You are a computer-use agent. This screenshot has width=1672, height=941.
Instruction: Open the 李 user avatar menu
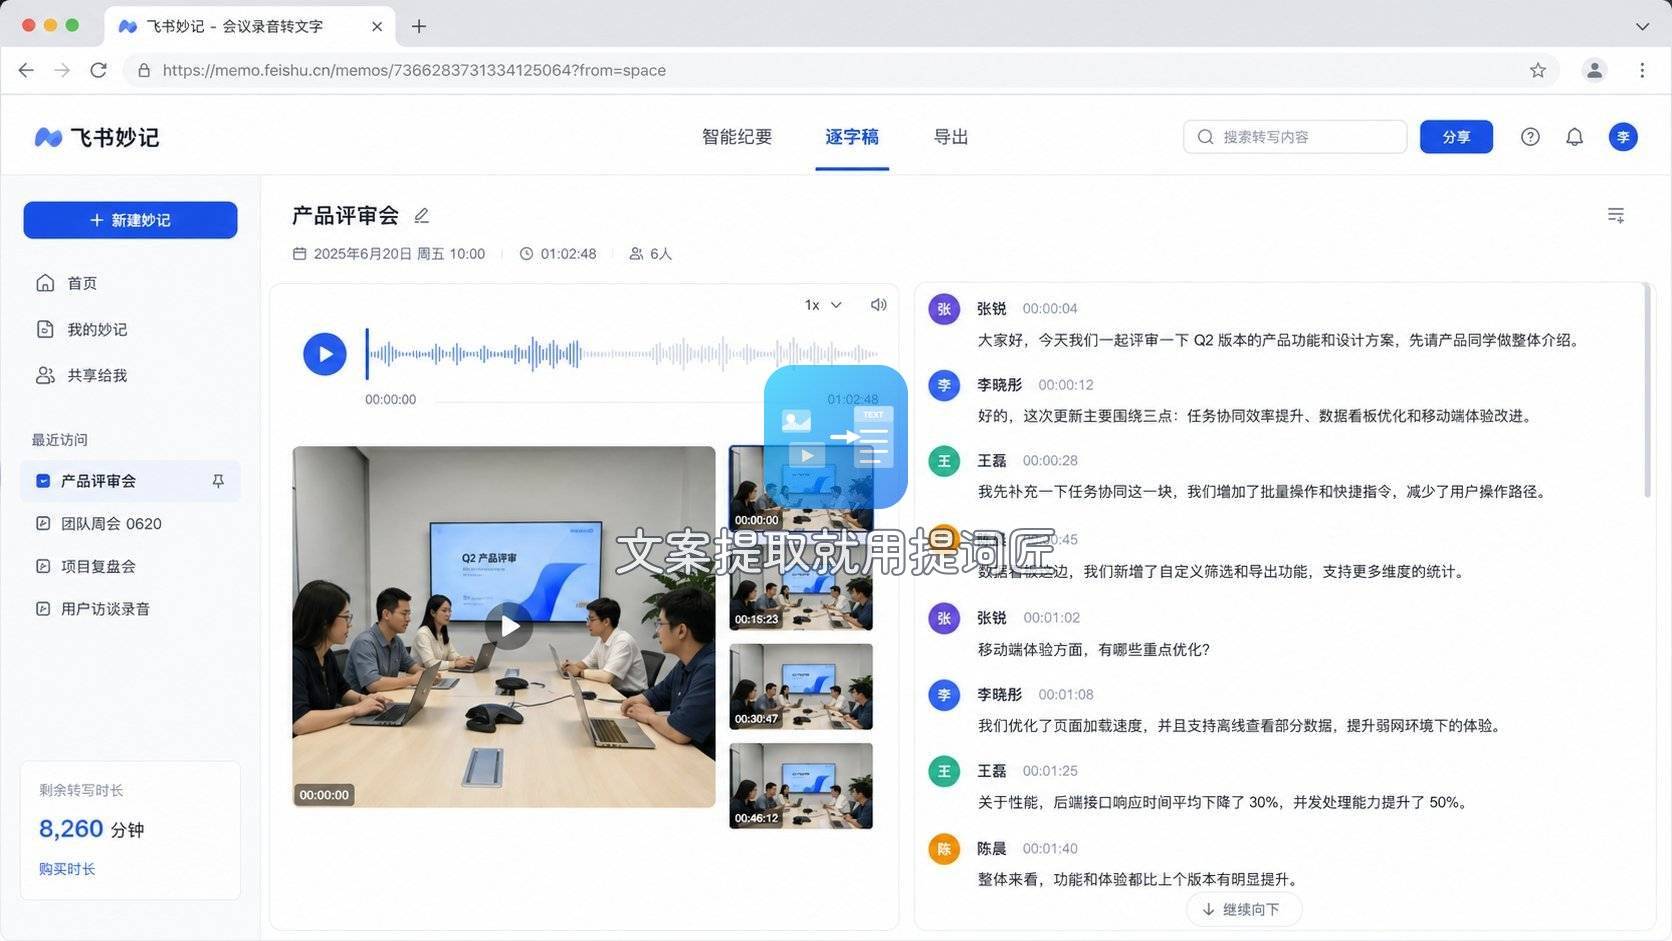click(1623, 137)
